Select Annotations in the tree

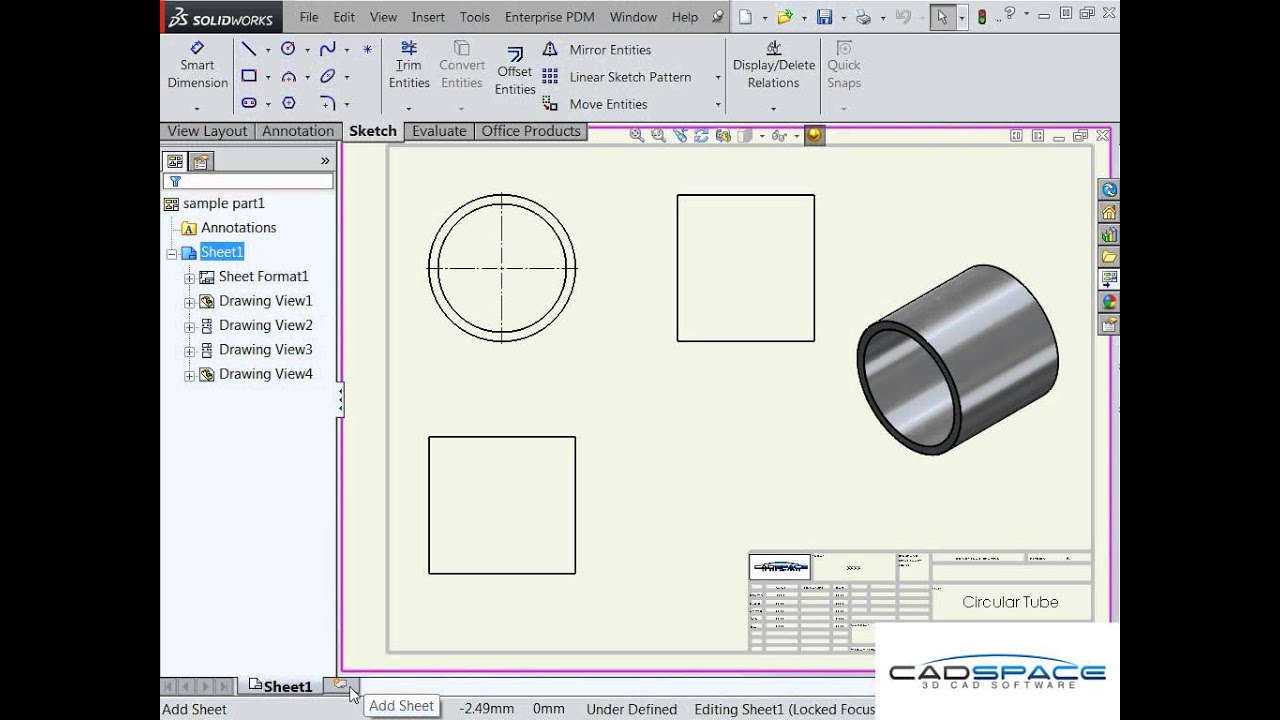click(238, 228)
